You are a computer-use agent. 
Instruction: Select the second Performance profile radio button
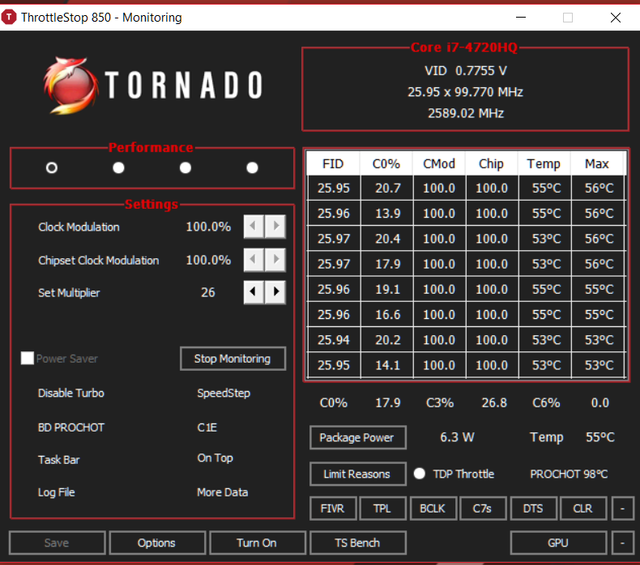tap(118, 168)
